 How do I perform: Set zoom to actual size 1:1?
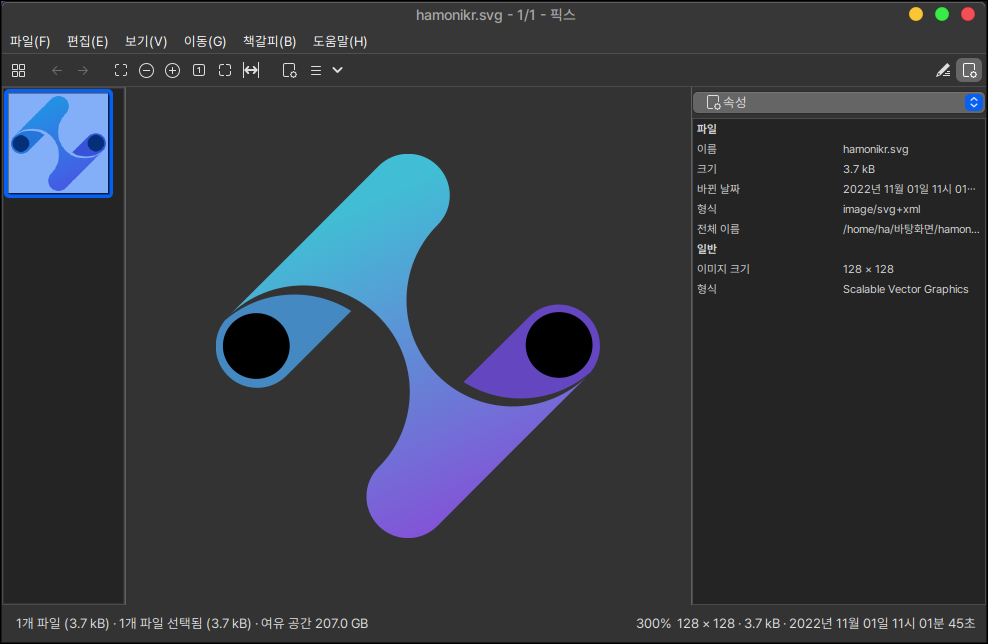point(199,70)
